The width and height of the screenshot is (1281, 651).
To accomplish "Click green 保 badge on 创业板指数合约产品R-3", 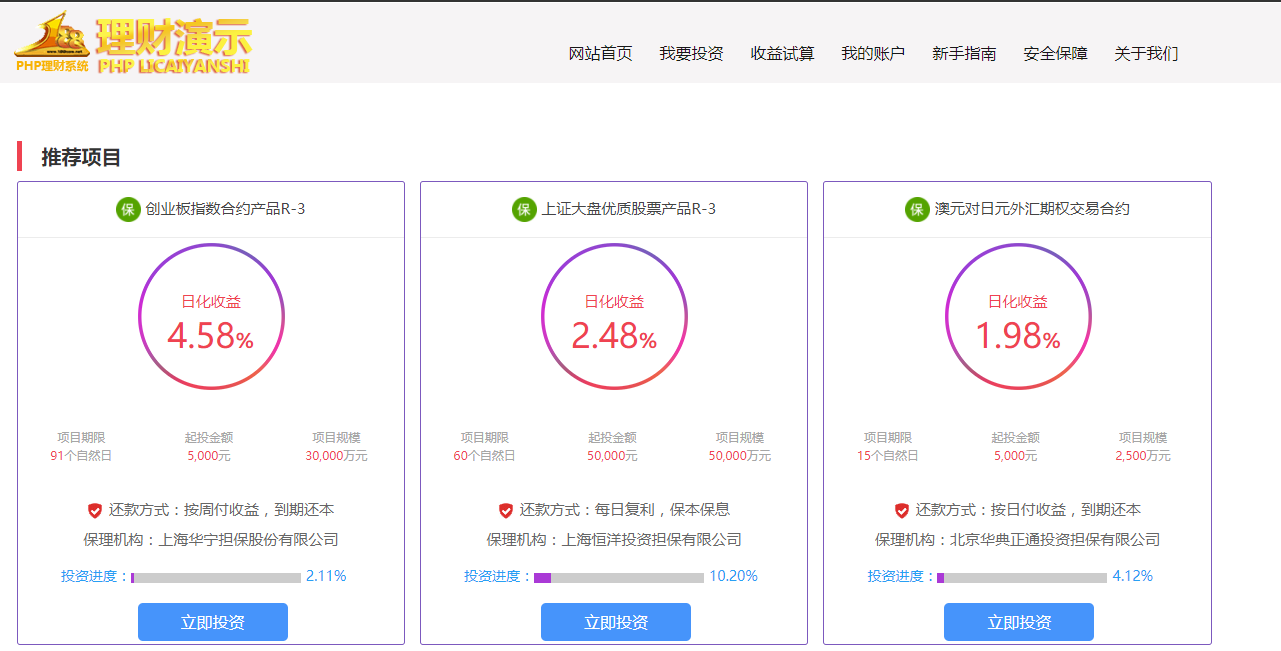I will pyautogui.click(x=128, y=209).
